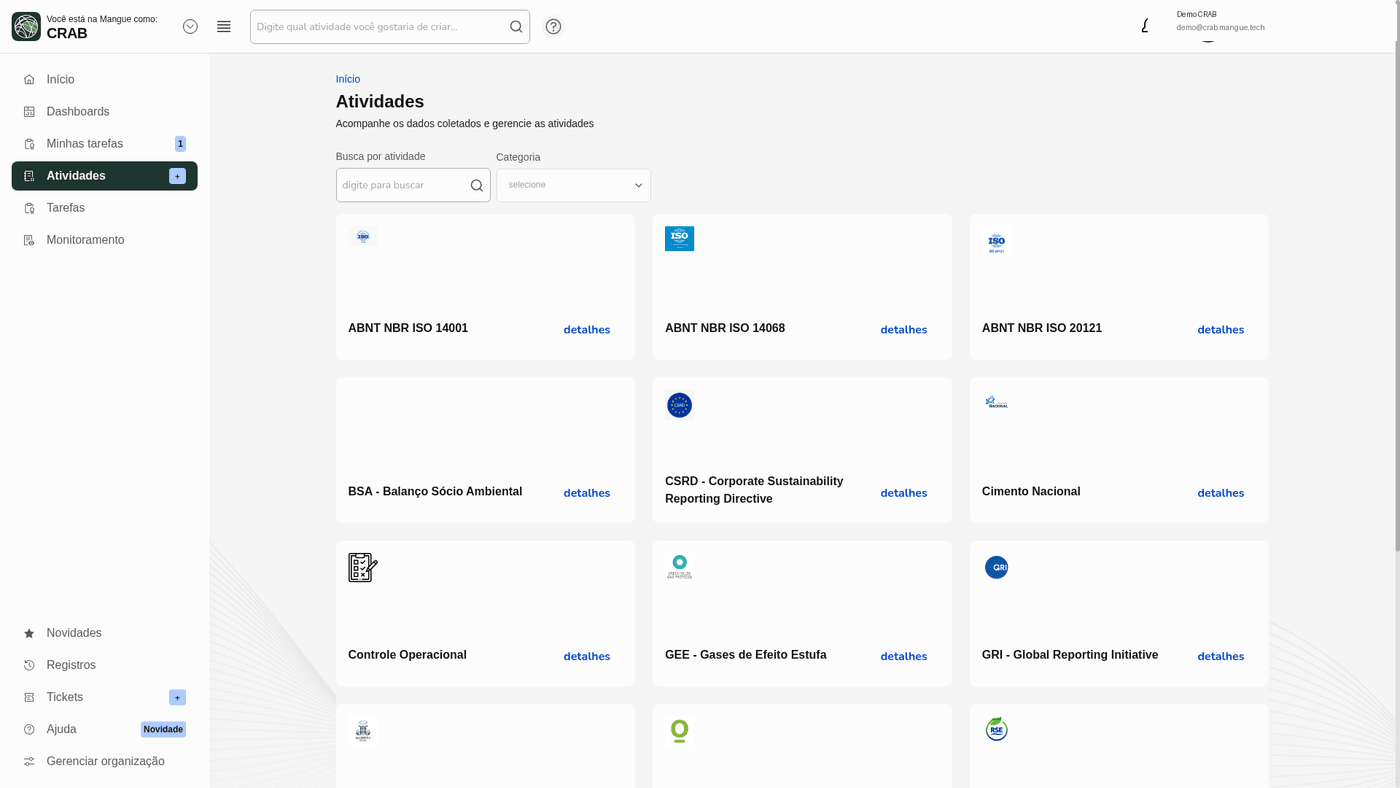The width and height of the screenshot is (1400, 788).
Task: Open detalhes for ABNT NBR ISO 14001
Action: point(587,330)
